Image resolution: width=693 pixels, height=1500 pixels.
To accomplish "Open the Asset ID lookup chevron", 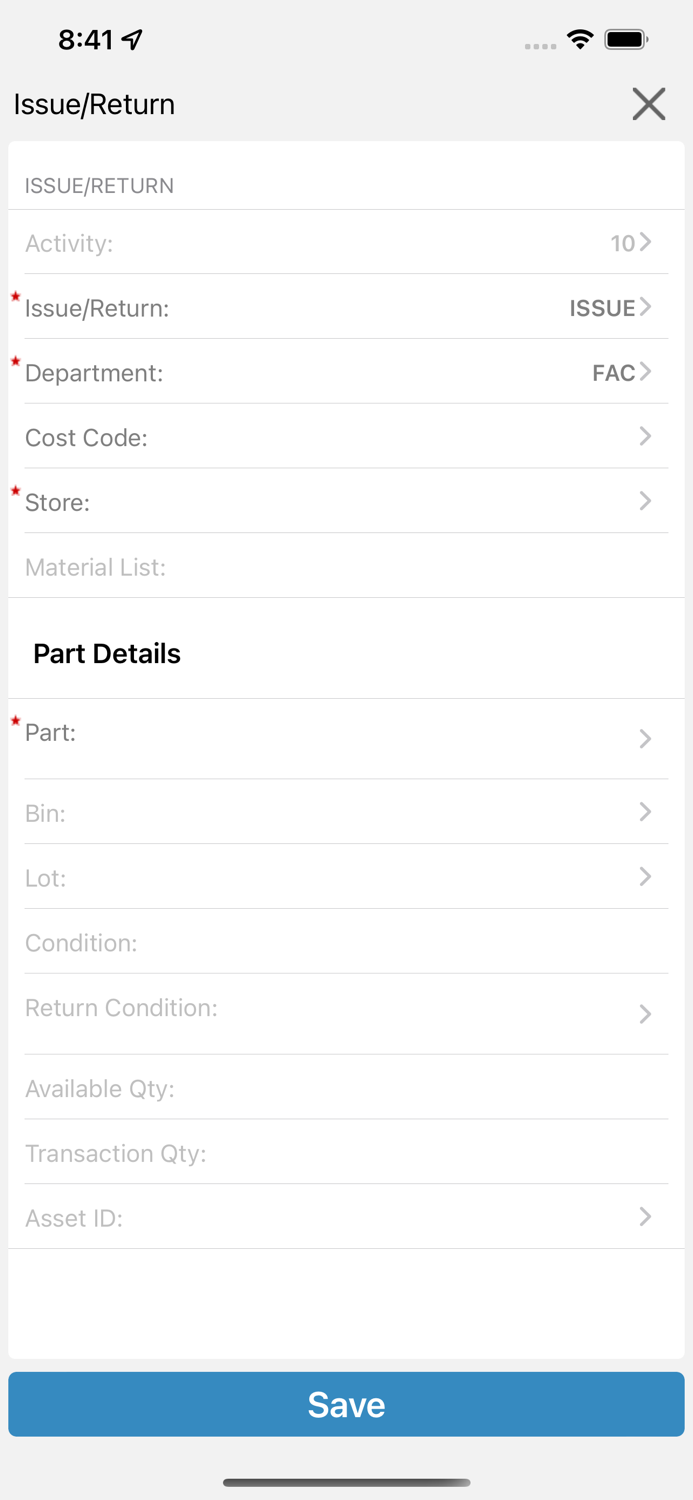I will 646,1217.
